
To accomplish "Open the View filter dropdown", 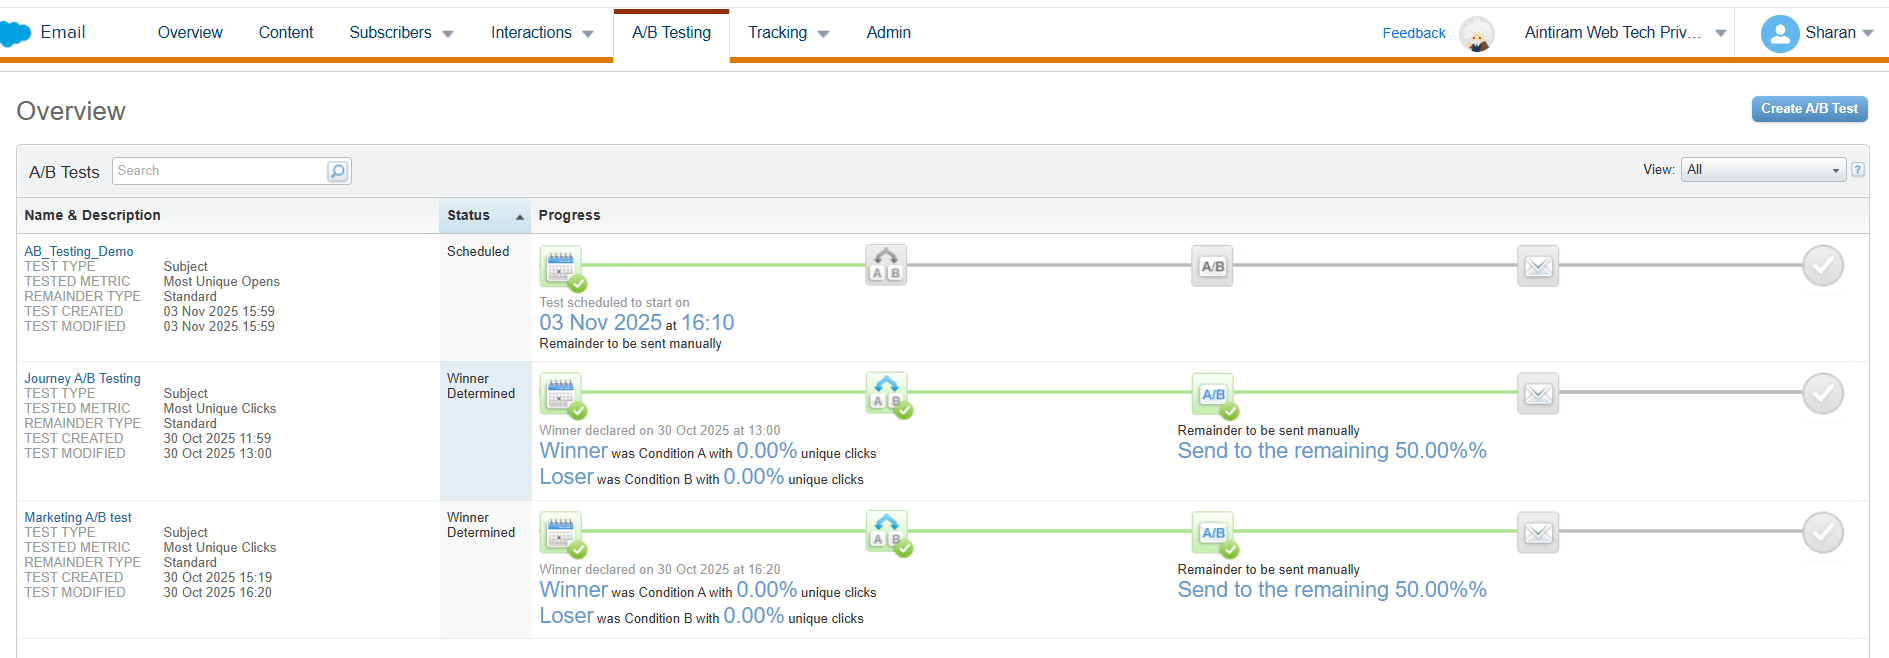I will pyautogui.click(x=1764, y=170).
